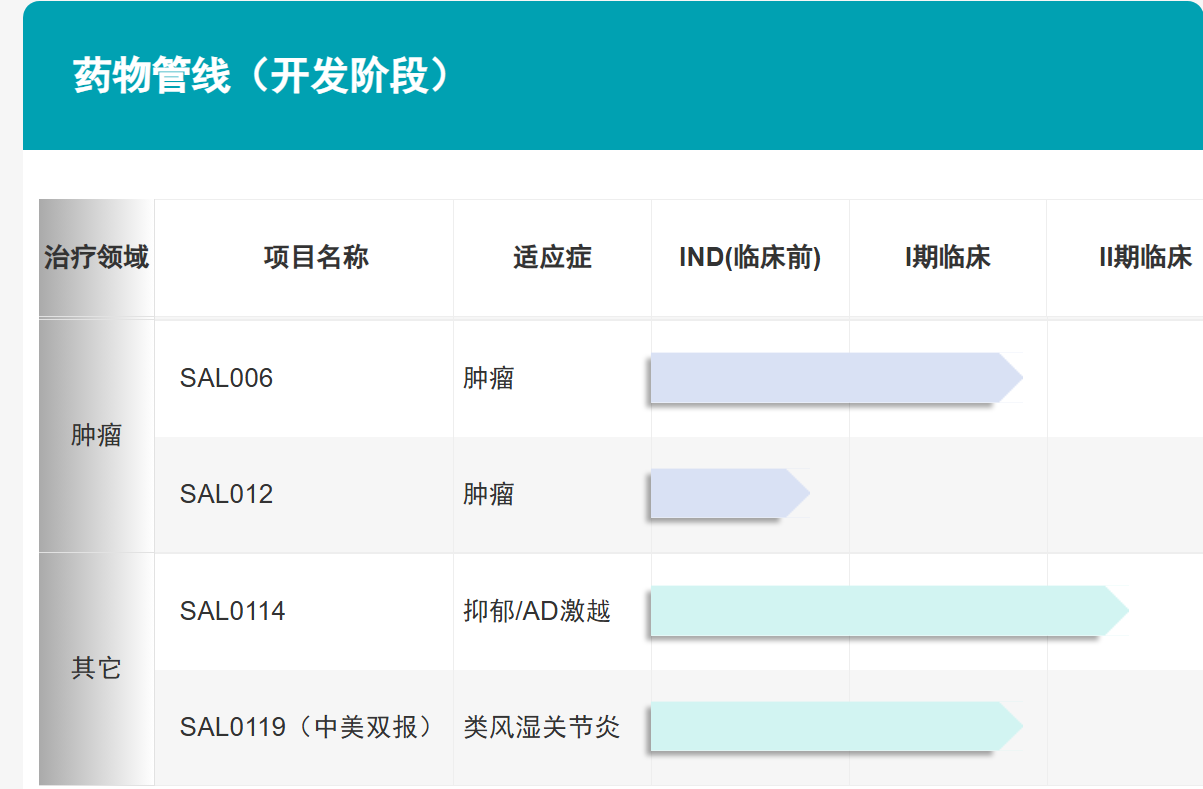The width and height of the screenshot is (1203, 789).
Task: Click the 肿瘤 indication in SAL006 row
Action: [489, 378]
